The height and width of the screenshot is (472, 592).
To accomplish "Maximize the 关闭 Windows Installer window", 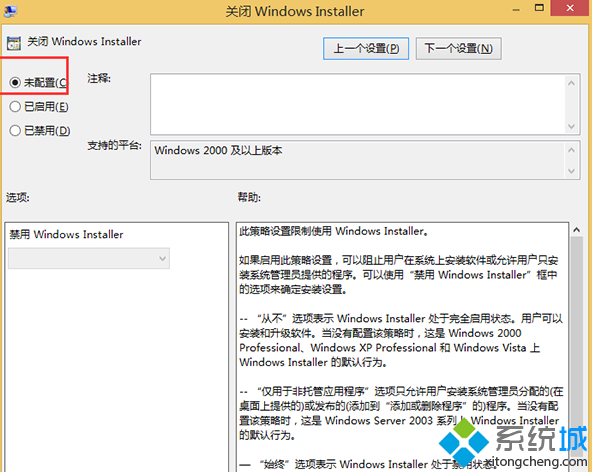I will click(x=540, y=8).
